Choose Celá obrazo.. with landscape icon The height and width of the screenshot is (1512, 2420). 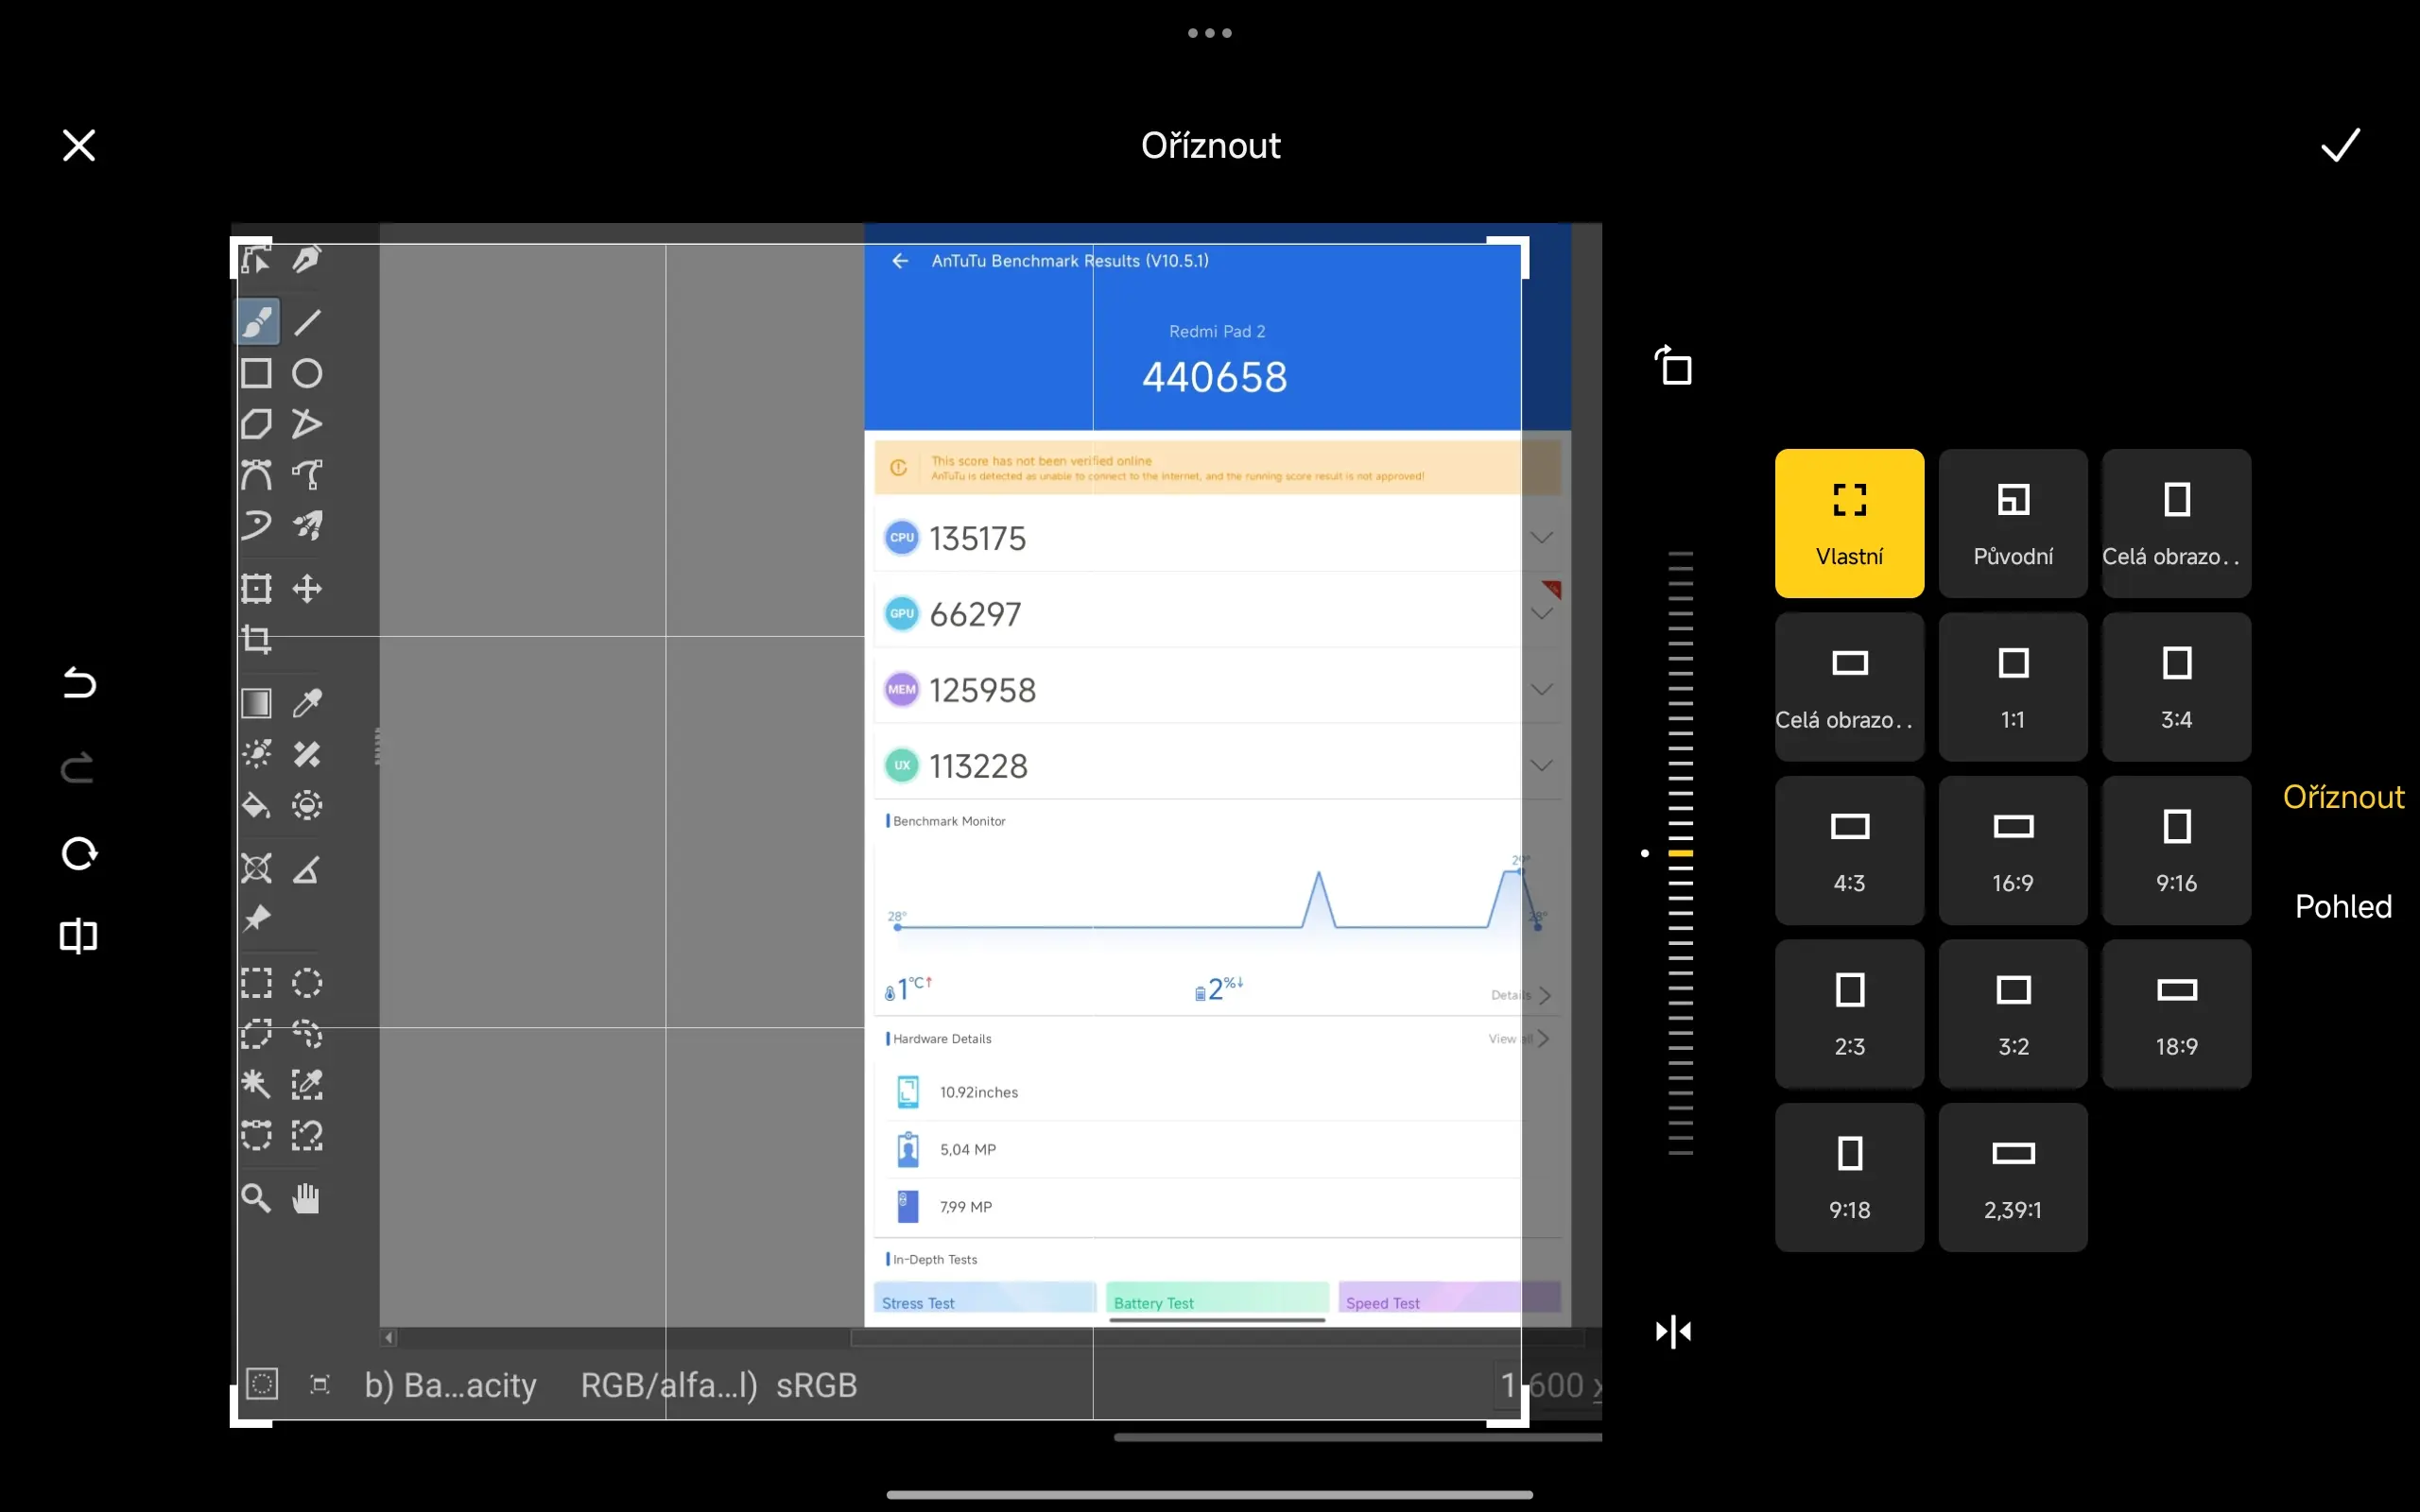coord(1849,687)
